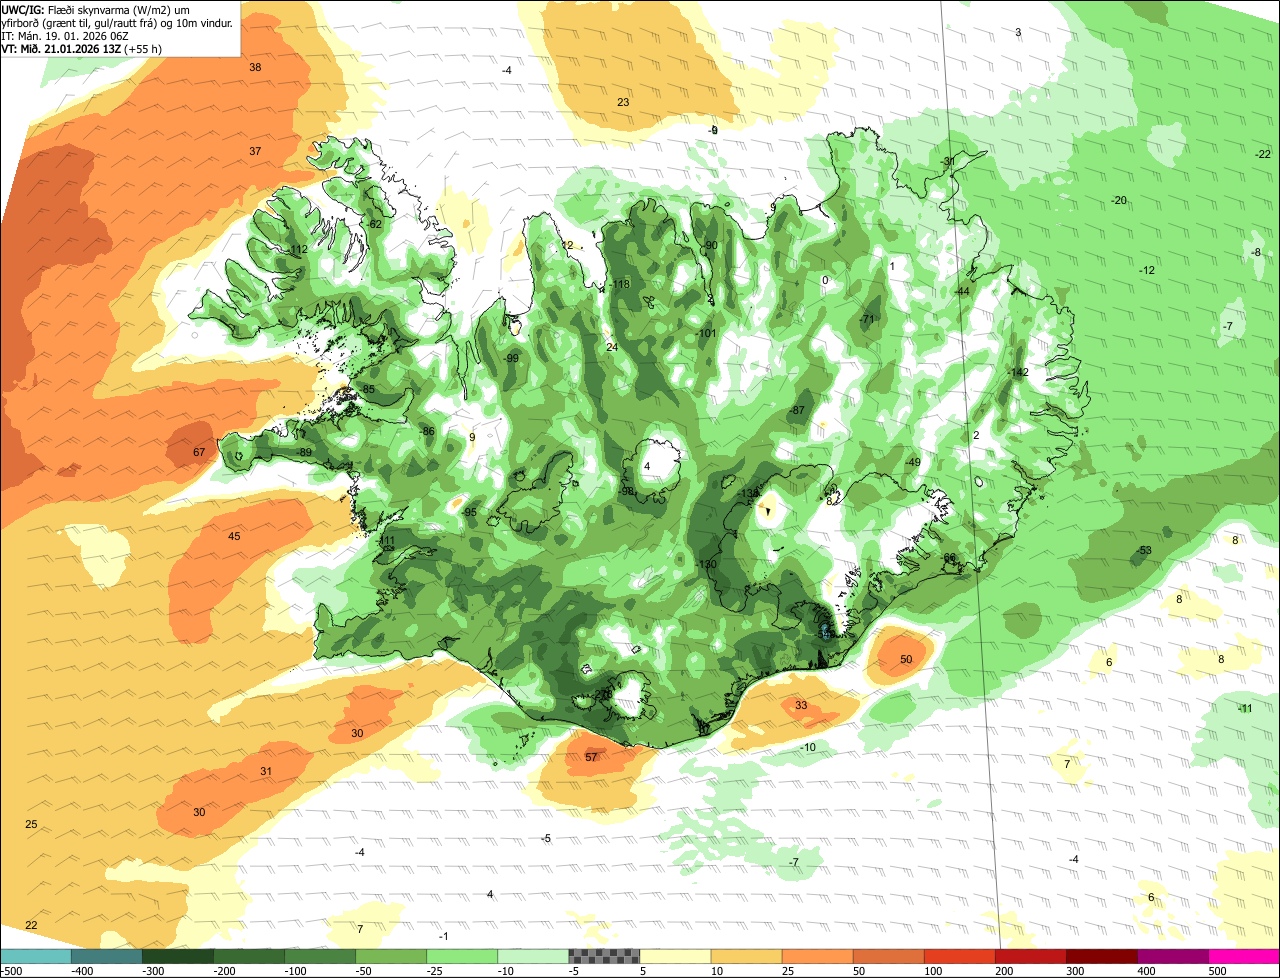Click the map value '-130'

[707, 565]
